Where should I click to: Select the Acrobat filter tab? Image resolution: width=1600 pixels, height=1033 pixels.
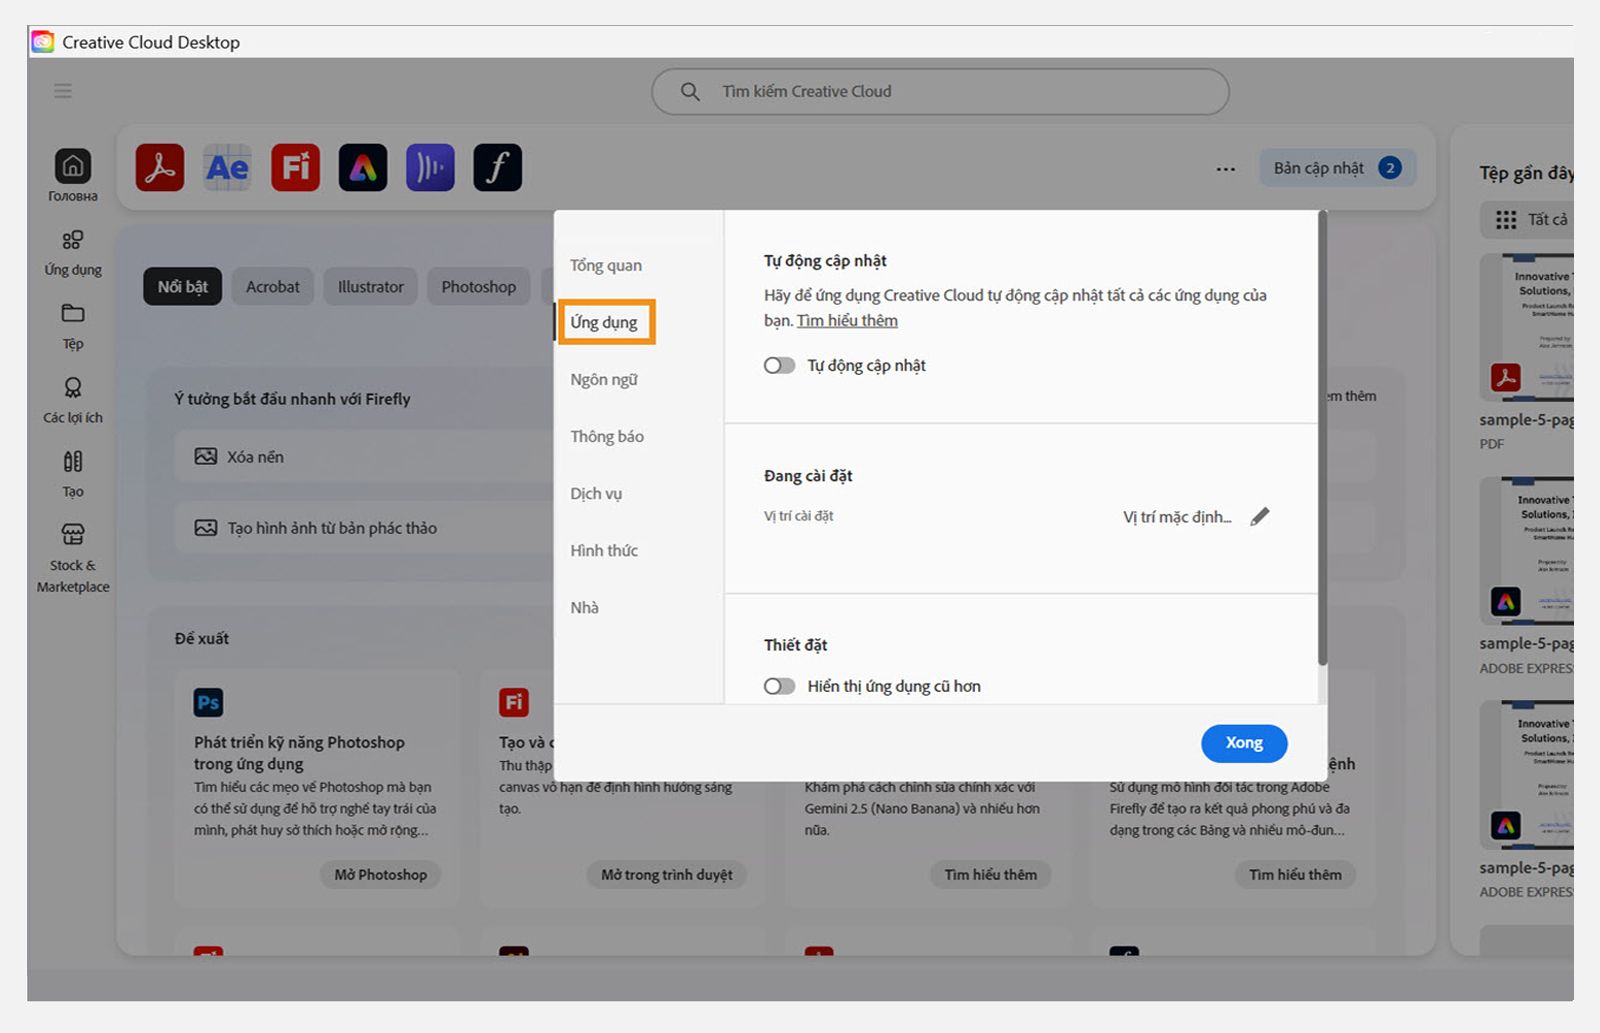point(273,287)
